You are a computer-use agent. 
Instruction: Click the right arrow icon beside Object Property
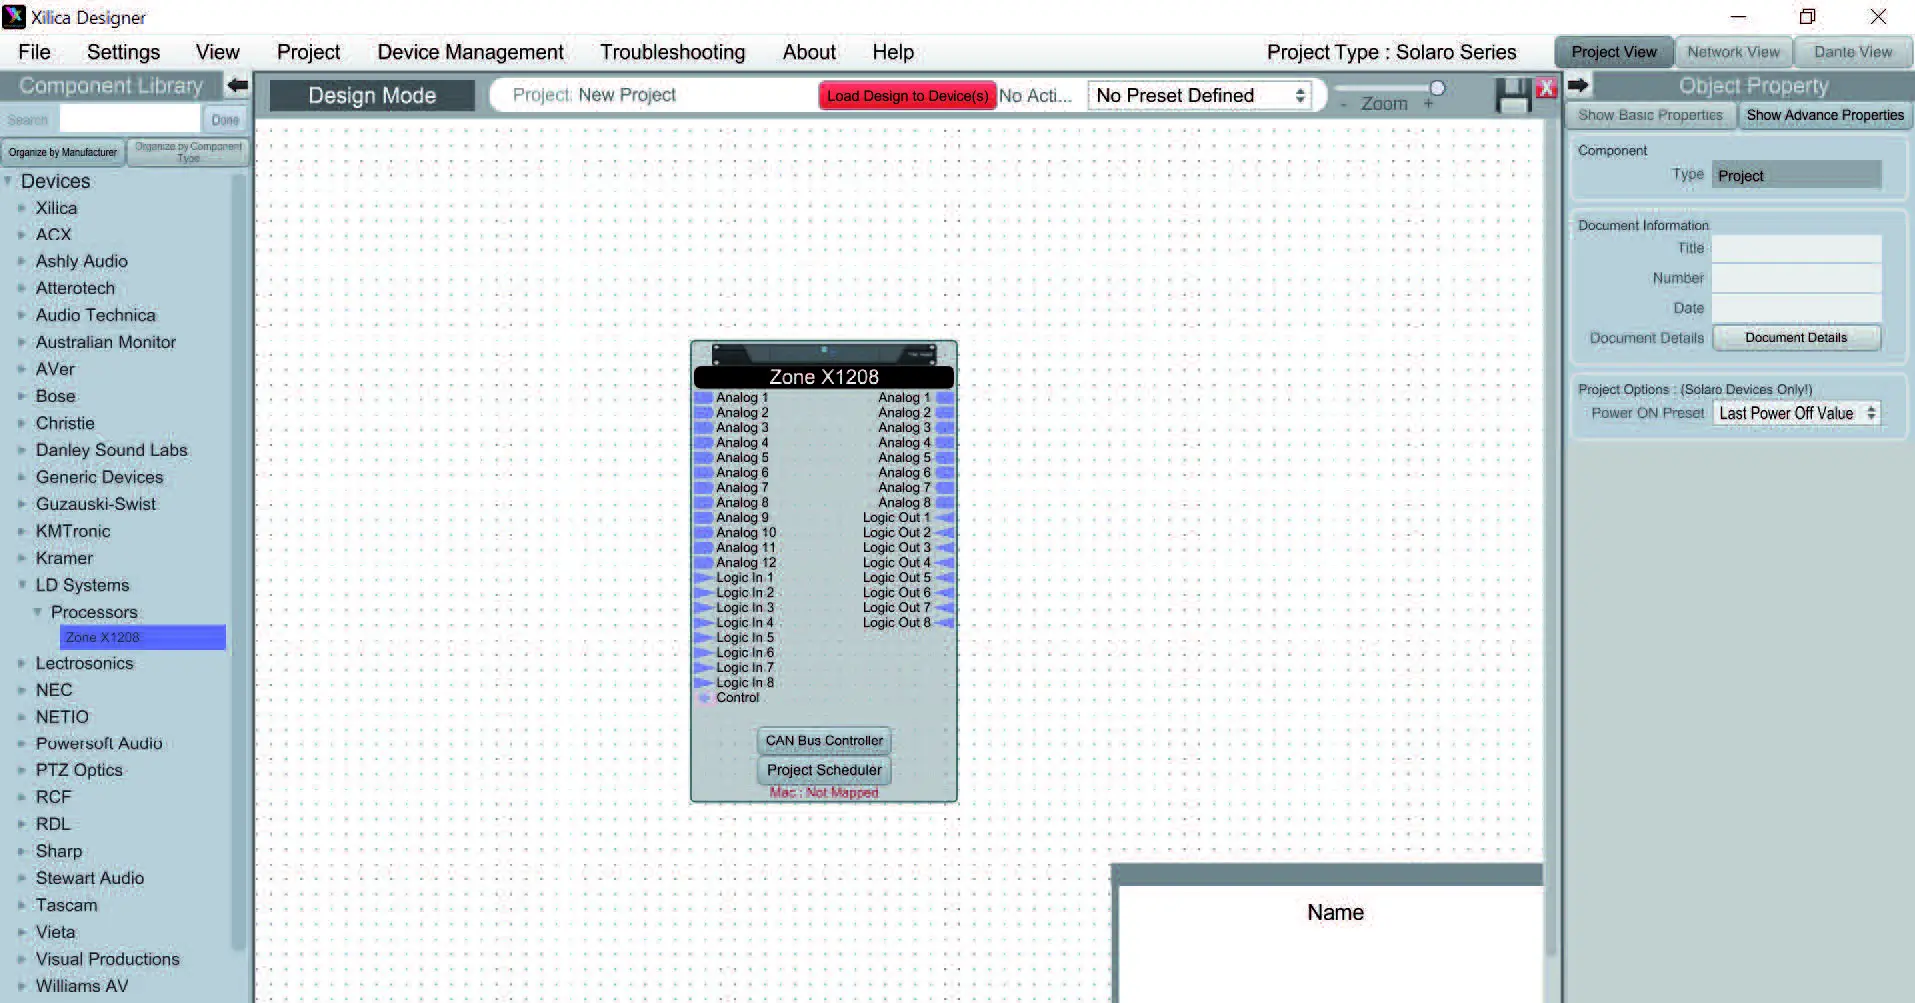tap(1578, 85)
